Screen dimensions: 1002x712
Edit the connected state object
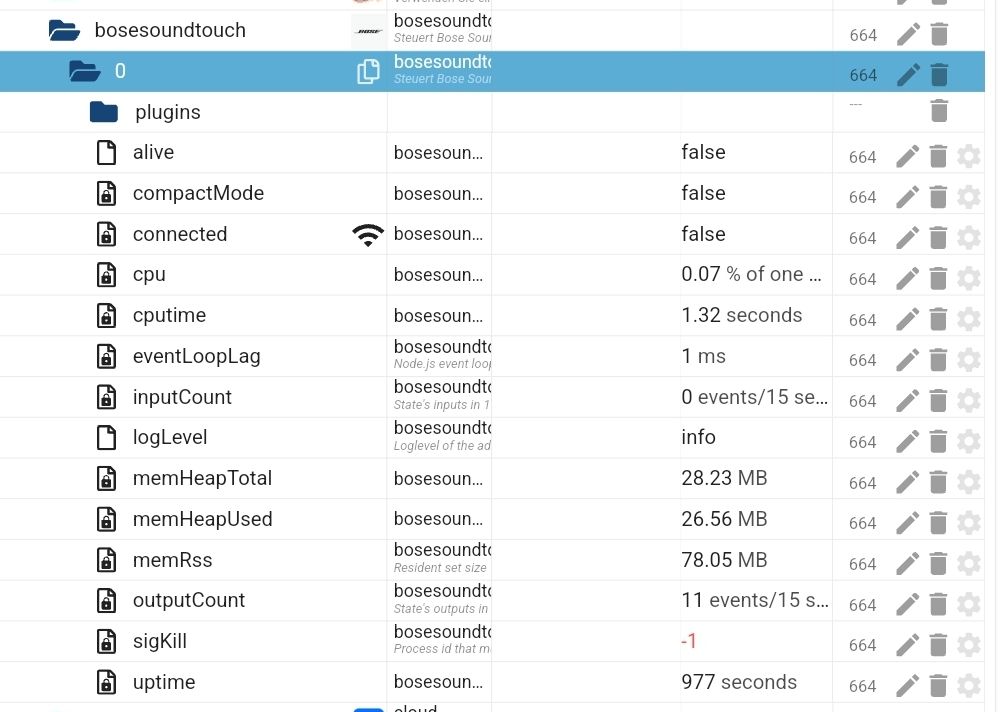click(907, 238)
